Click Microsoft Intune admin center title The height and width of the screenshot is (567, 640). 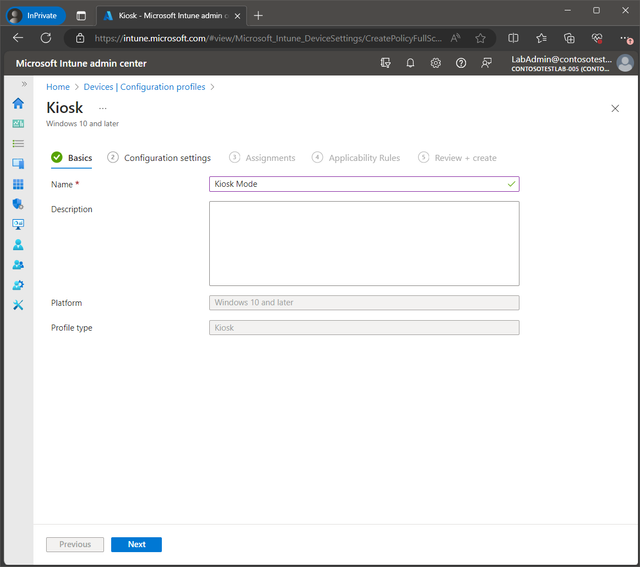point(81,63)
